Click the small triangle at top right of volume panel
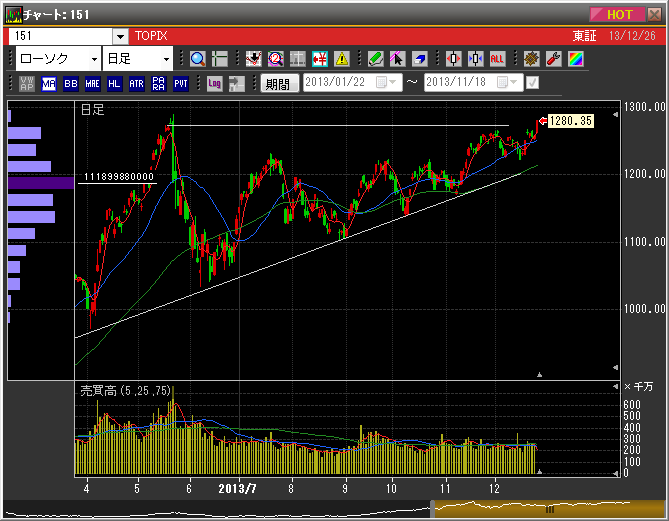The height and width of the screenshot is (521, 669). coord(615,387)
